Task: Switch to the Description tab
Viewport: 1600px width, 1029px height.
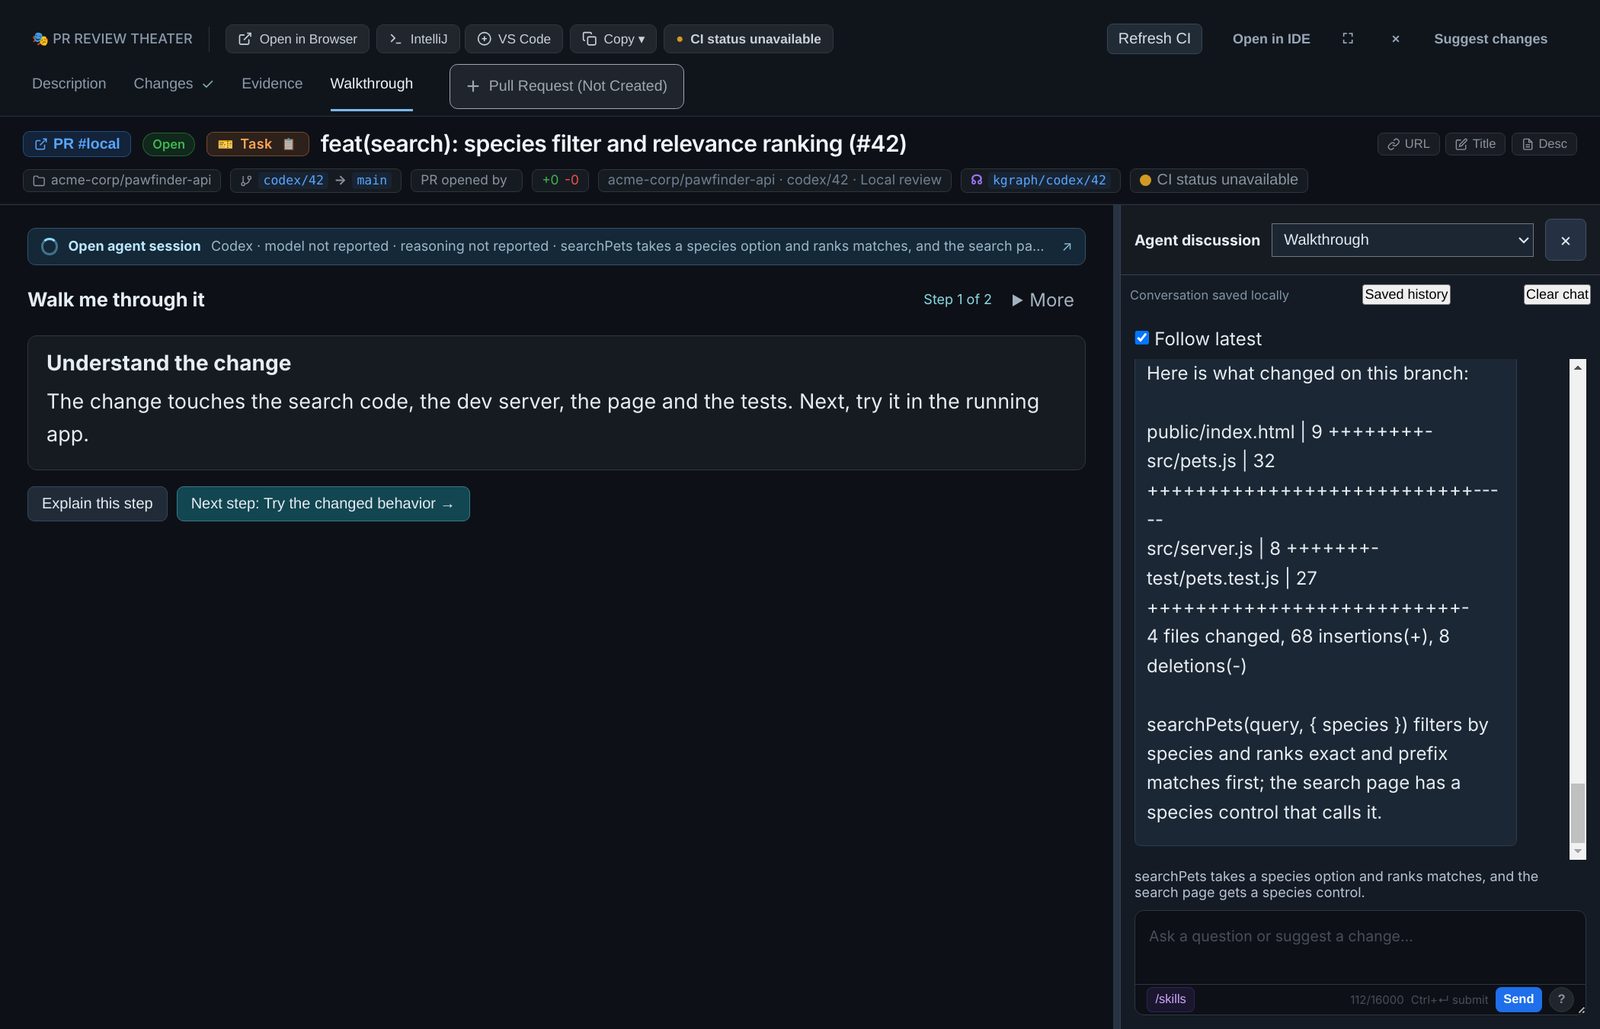Action: click(69, 84)
